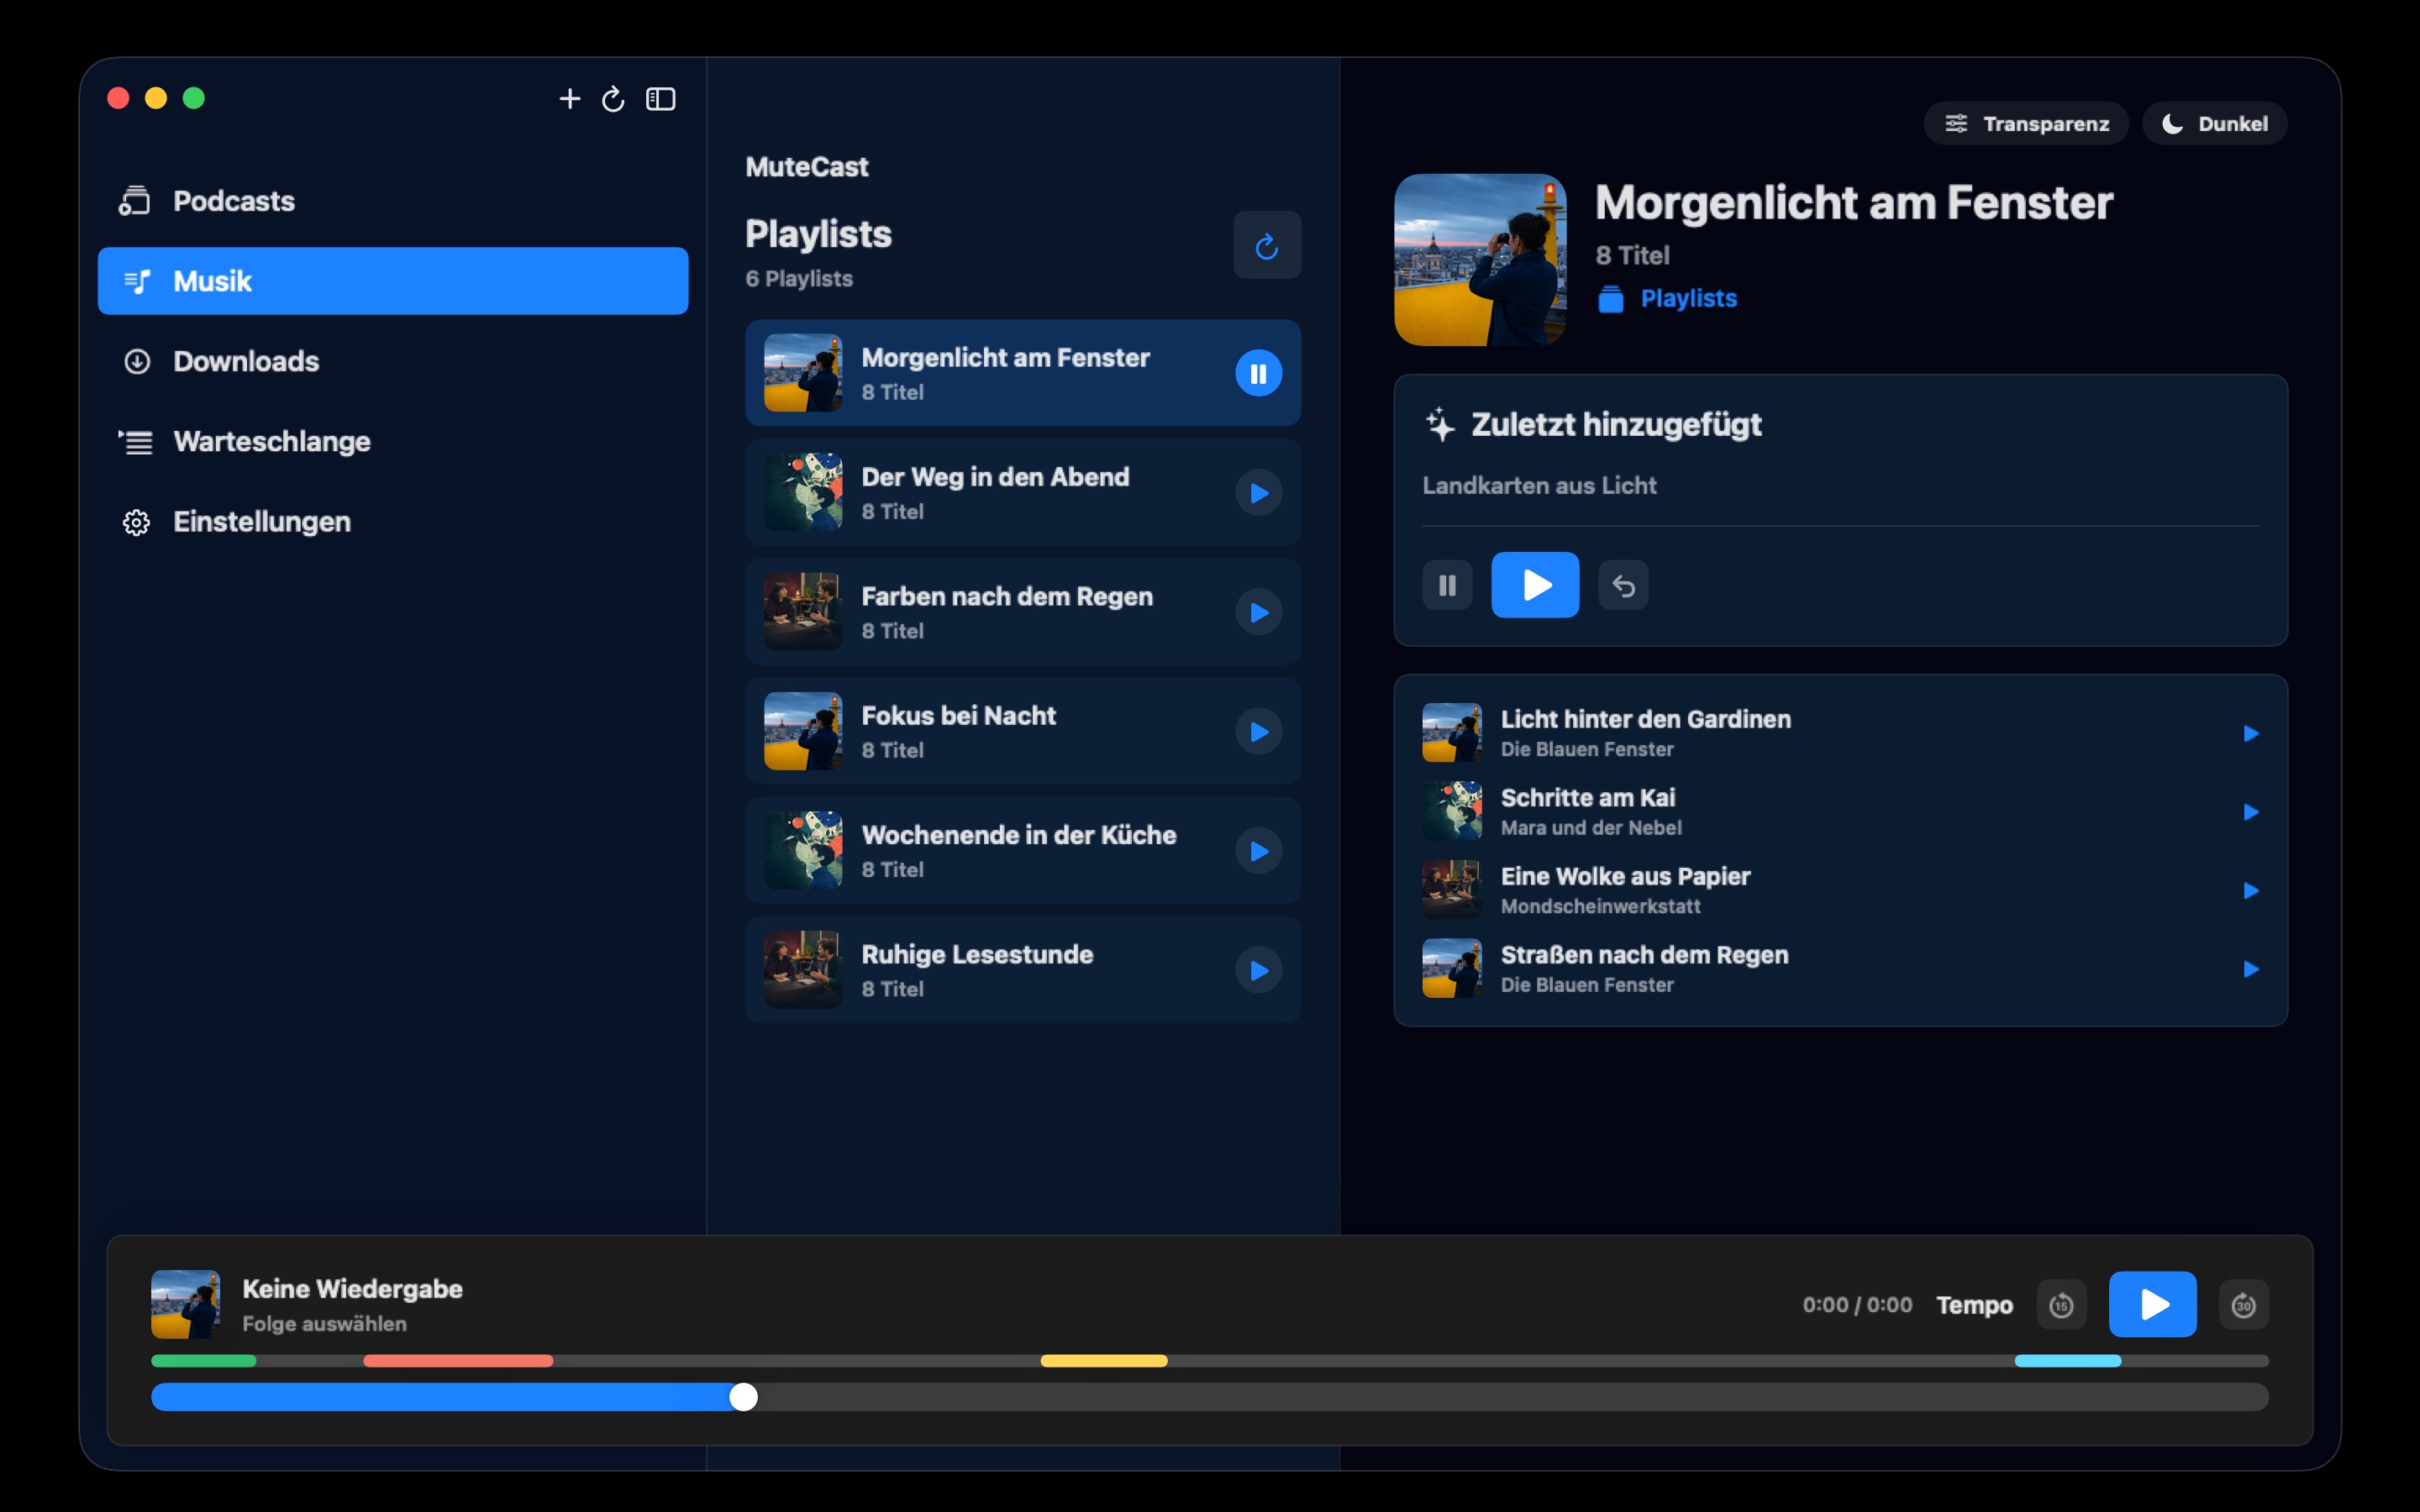Select Wochenende in der Küche row
The height and width of the screenshot is (1512, 2420).
(x=1023, y=851)
